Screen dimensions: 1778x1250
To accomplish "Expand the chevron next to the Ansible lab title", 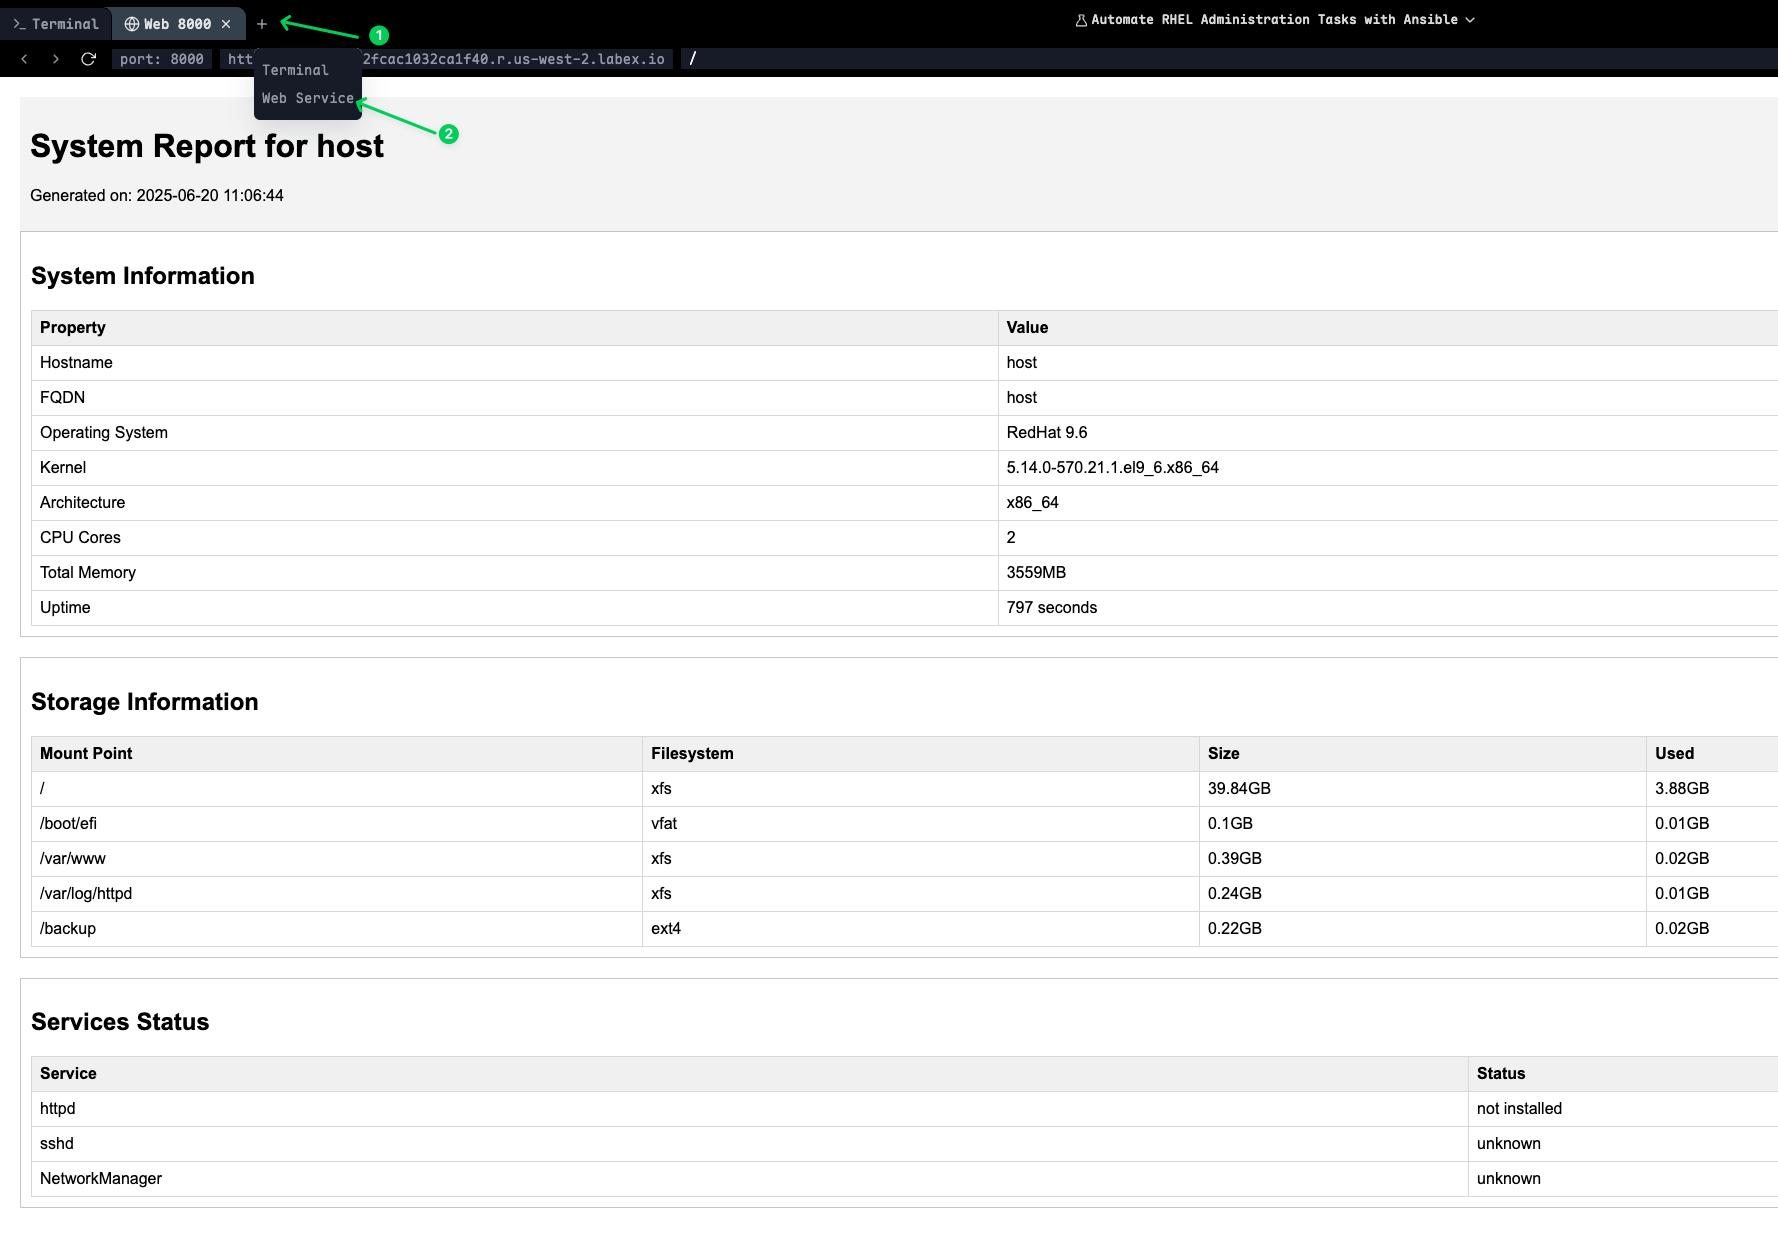I will pyautogui.click(x=1470, y=19).
